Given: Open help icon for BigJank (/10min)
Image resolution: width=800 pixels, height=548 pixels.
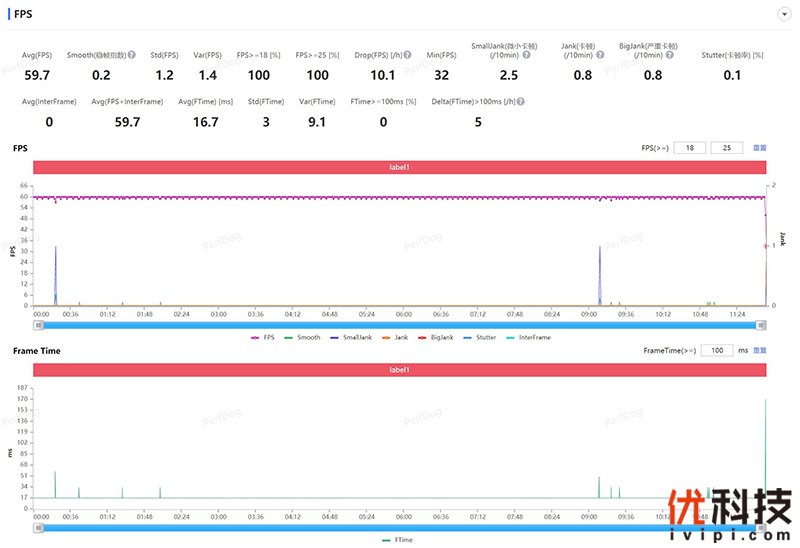Looking at the screenshot, I should pyautogui.click(x=669, y=55).
